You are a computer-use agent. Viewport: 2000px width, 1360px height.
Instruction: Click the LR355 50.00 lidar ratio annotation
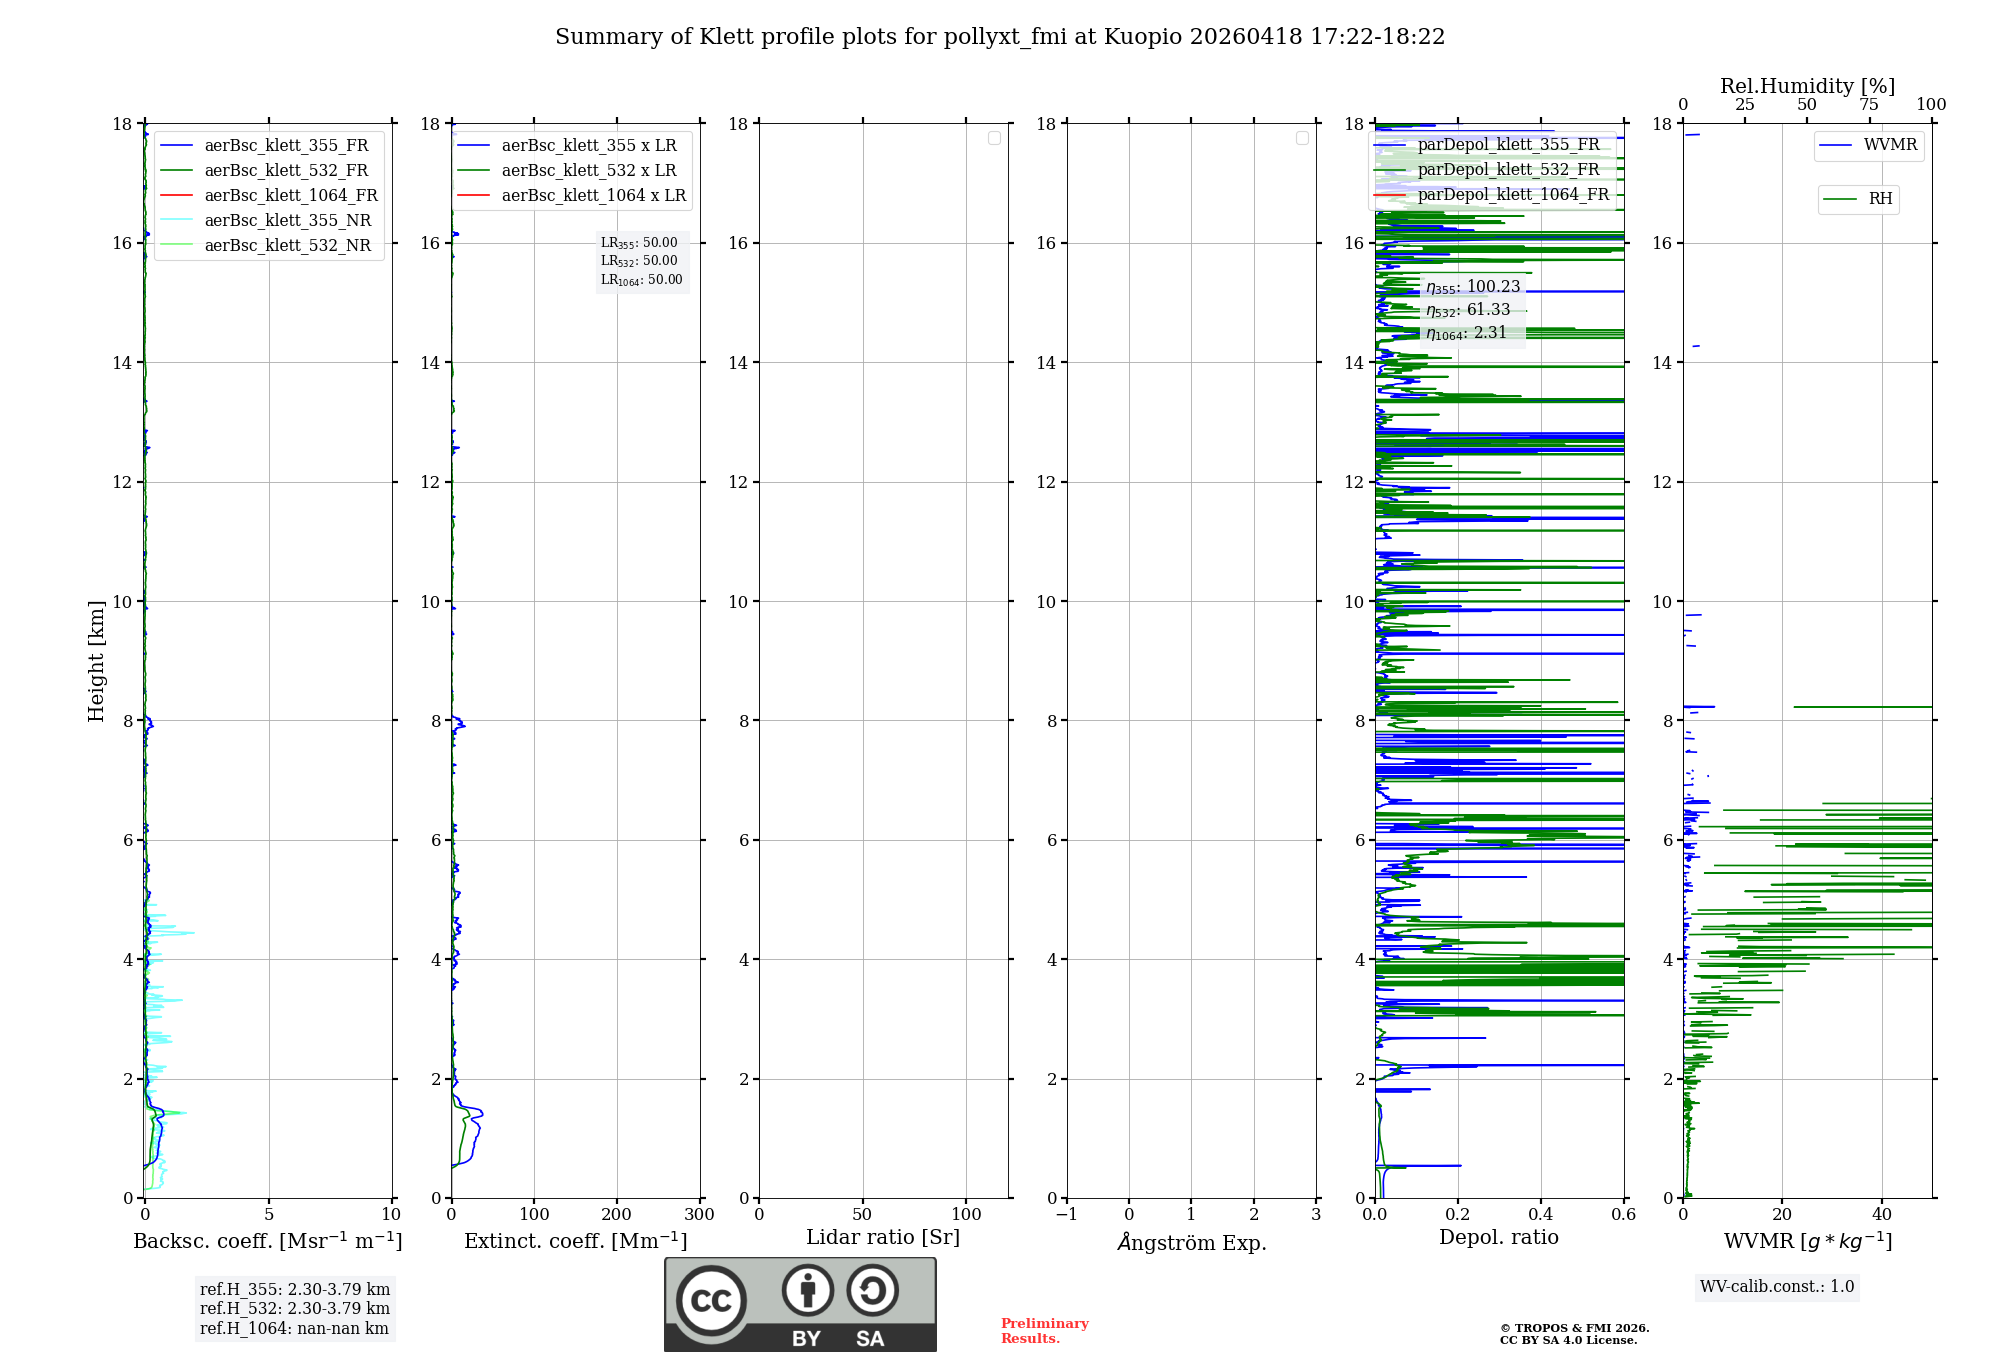(639, 243)
